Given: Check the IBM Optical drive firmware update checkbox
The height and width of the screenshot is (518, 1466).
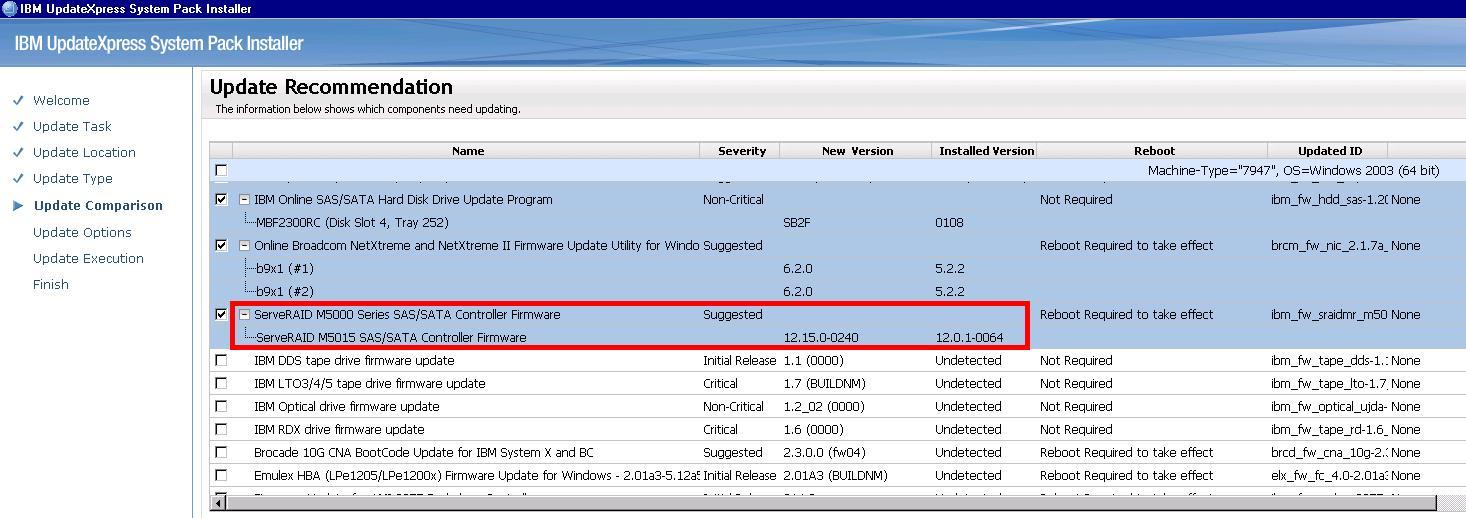Looking at the screenshot, I should point(221,406).
